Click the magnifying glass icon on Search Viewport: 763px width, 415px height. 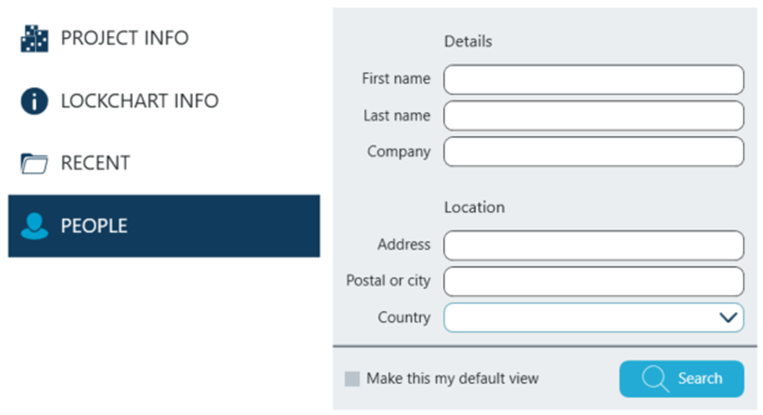(655, 379)
